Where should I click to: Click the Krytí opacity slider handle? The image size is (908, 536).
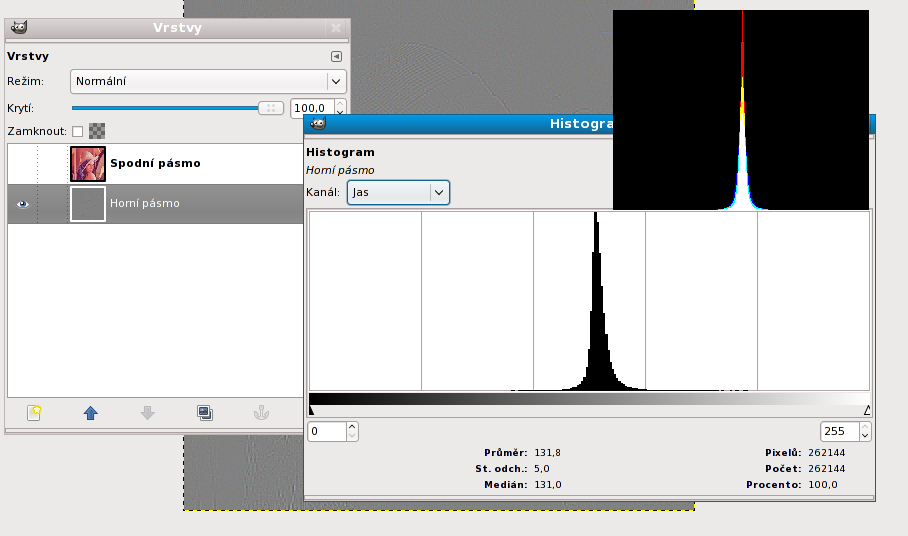tap(270, 108)
